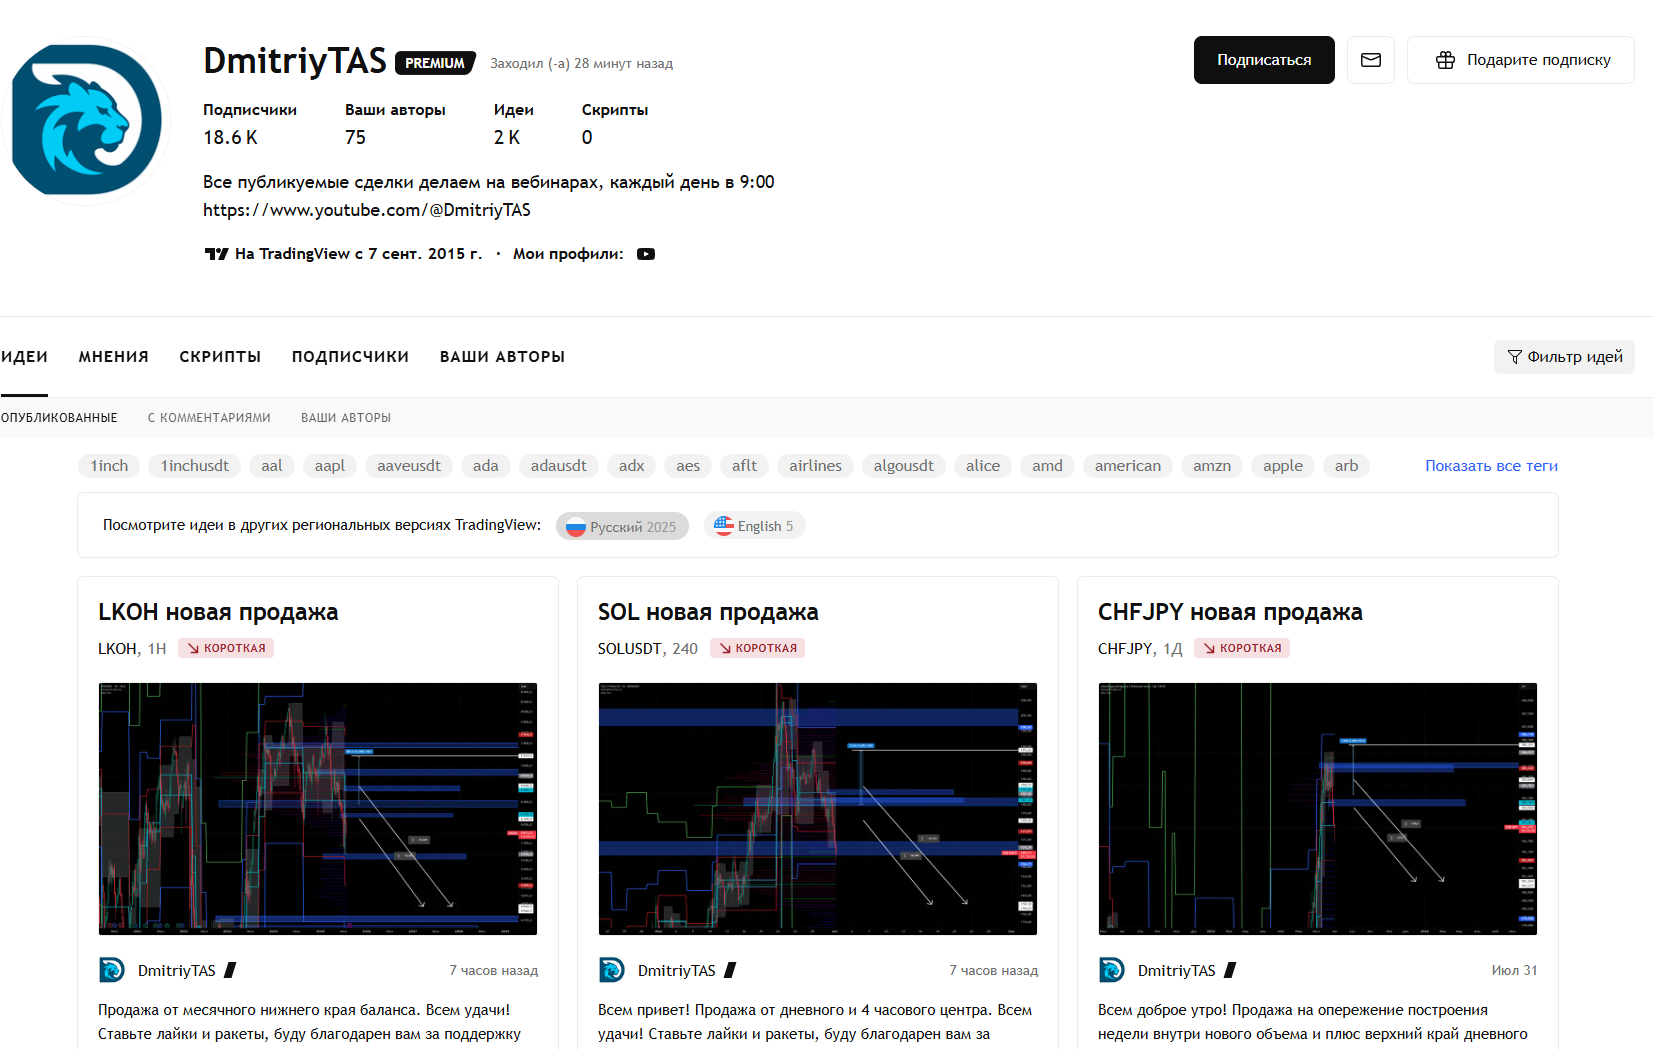This screenshot has width=1653, height=1050.
Task: Select ВАШИ АВТОРЫ sub-tab
Action: [x=346, y=418]
